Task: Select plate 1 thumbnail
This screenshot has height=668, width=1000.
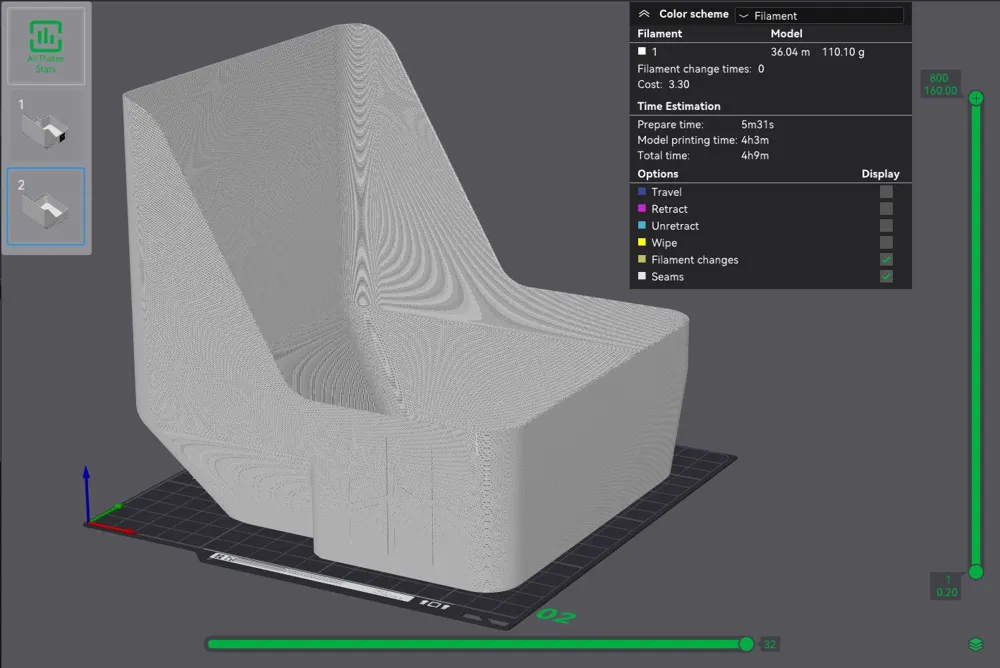Action: click(x=45, y=126)
